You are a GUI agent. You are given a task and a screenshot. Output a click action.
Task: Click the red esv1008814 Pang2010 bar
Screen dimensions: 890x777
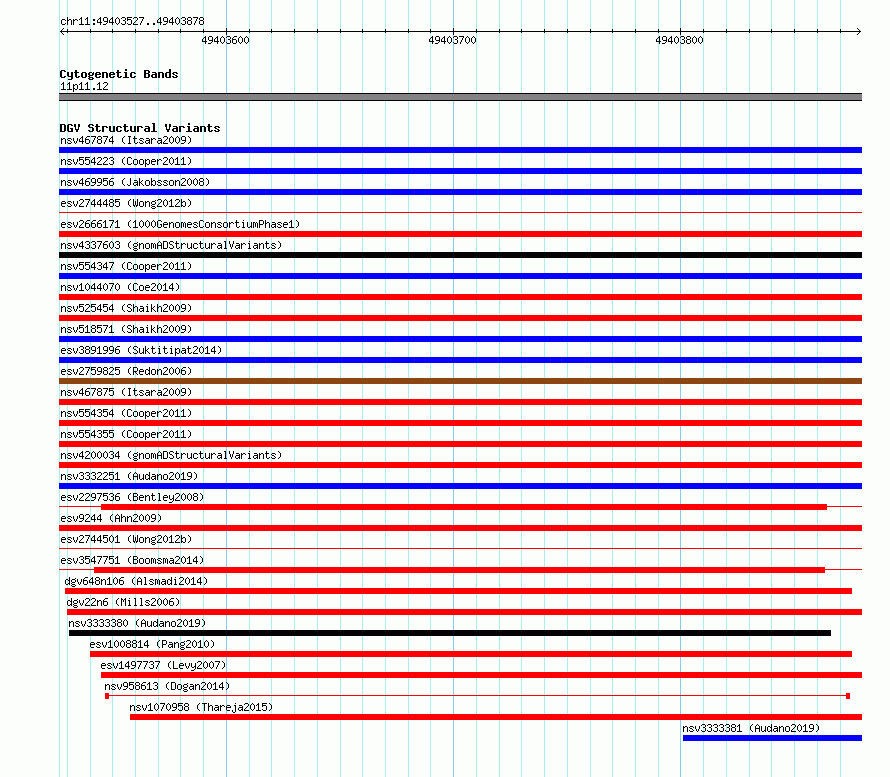471,654
